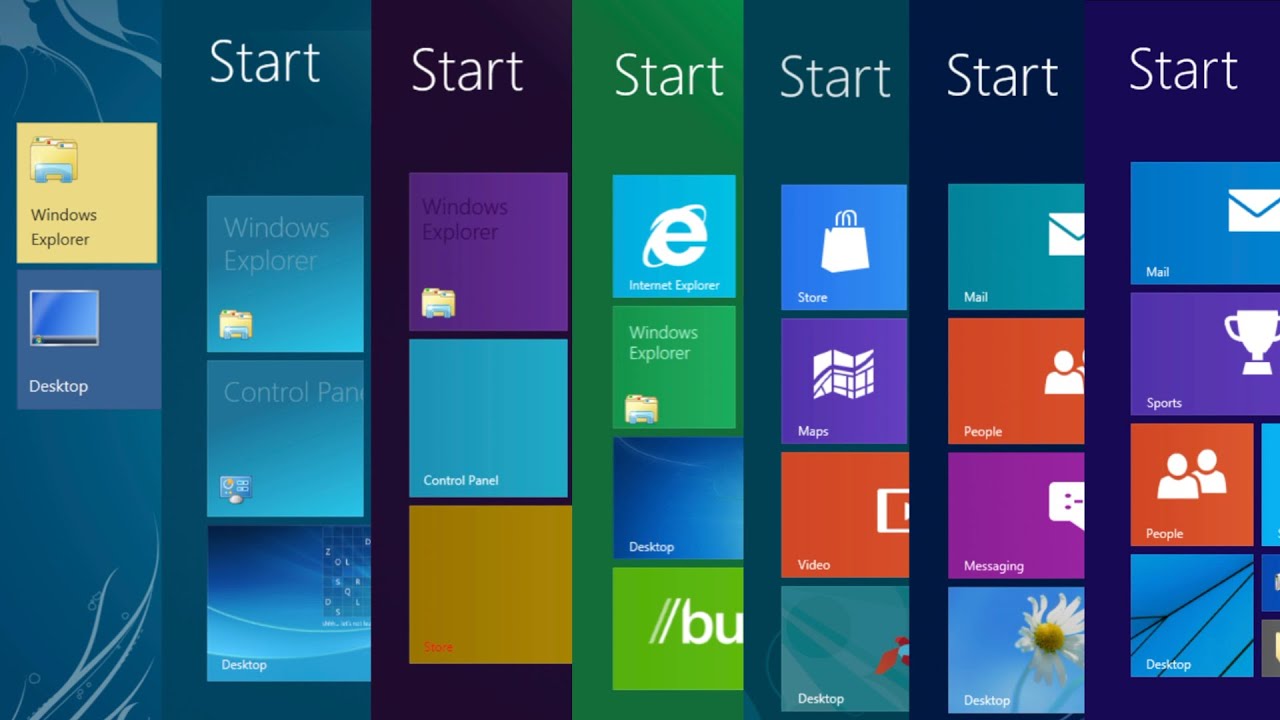Launch the Internet Explorer tile

(674, 236)
